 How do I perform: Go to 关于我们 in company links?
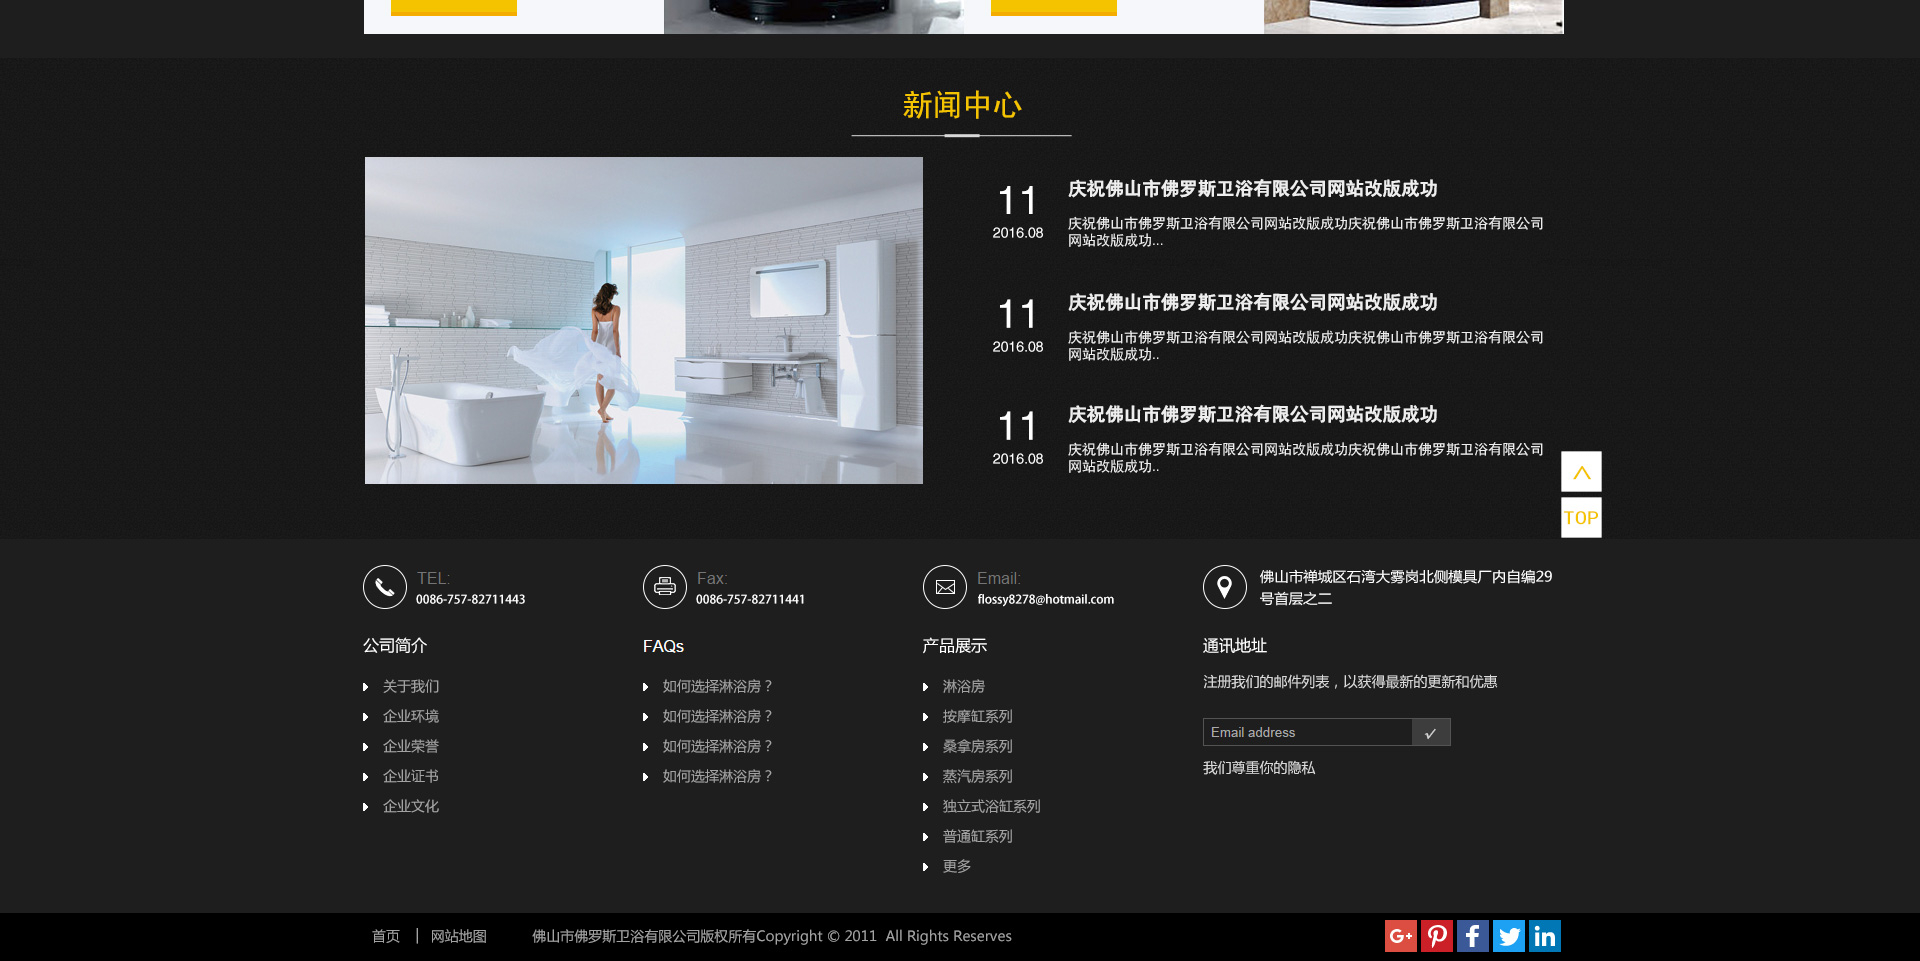pyautogui.click(x=410, y=687)
